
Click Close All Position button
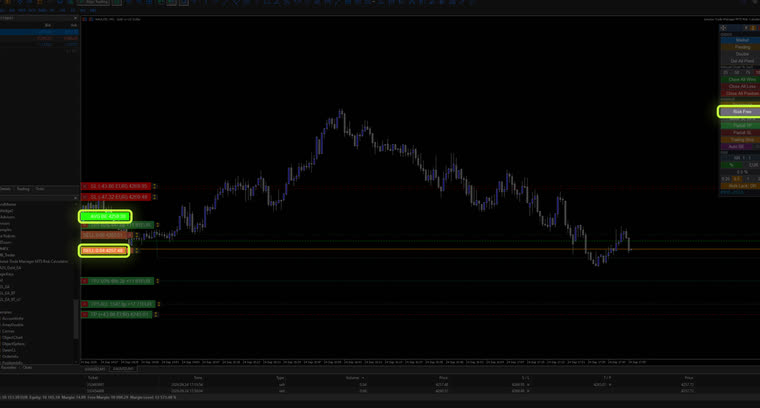click(741, 93)
